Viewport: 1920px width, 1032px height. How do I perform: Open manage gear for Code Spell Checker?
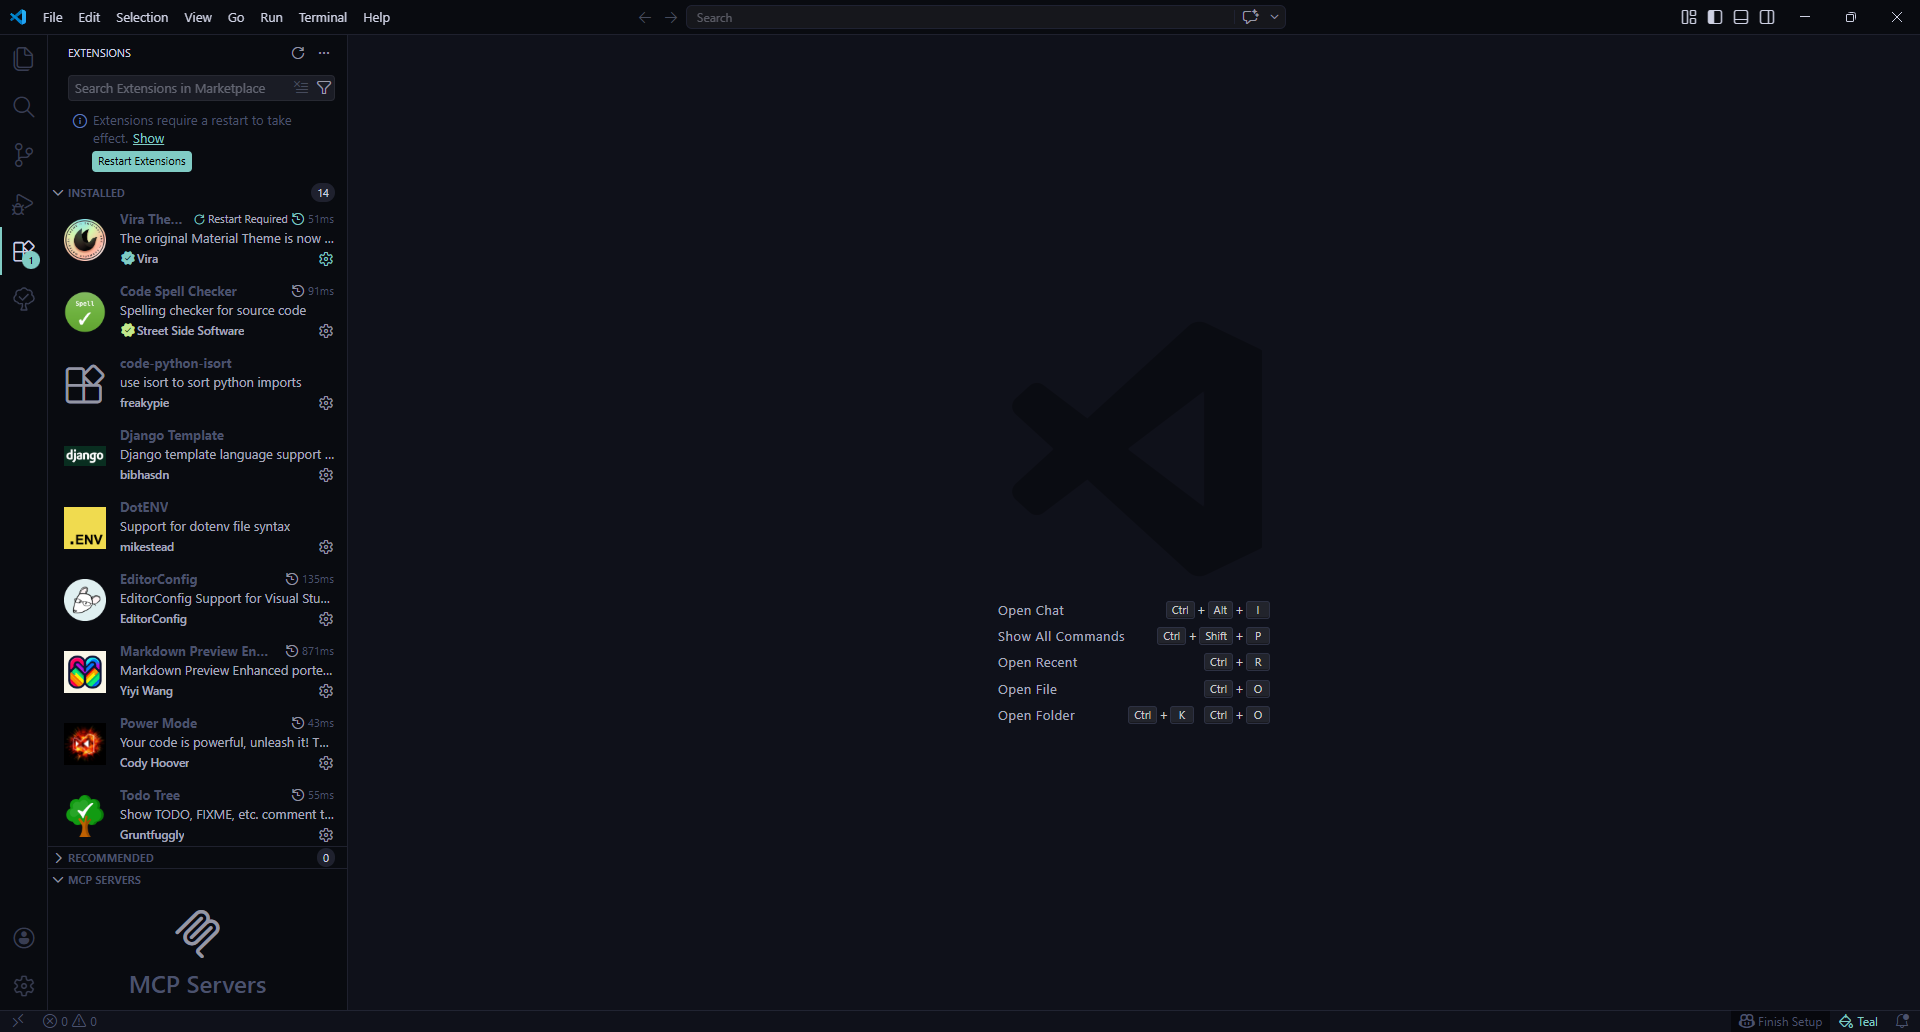326,331
